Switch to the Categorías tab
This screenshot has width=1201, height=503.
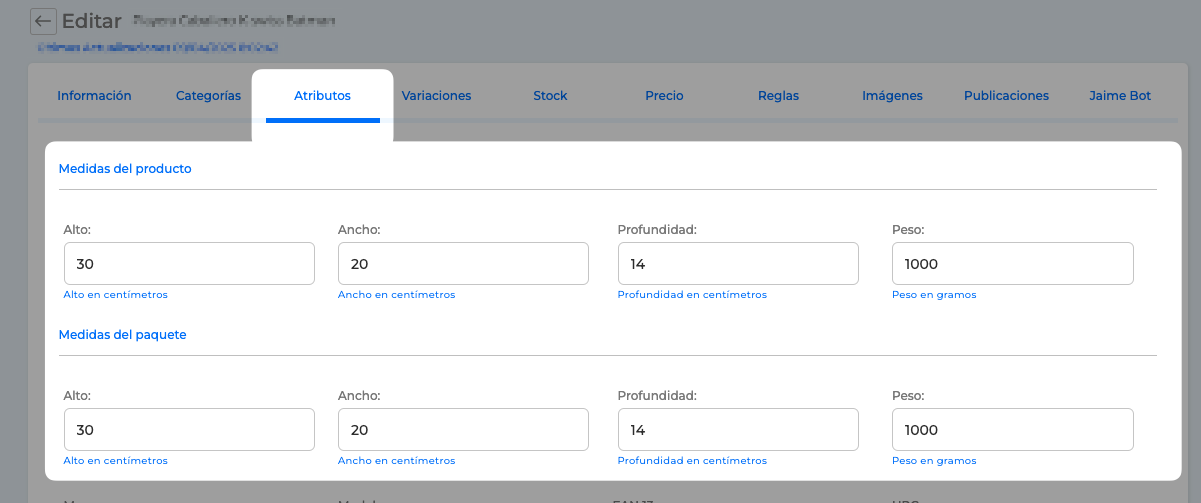coord(208,96)
